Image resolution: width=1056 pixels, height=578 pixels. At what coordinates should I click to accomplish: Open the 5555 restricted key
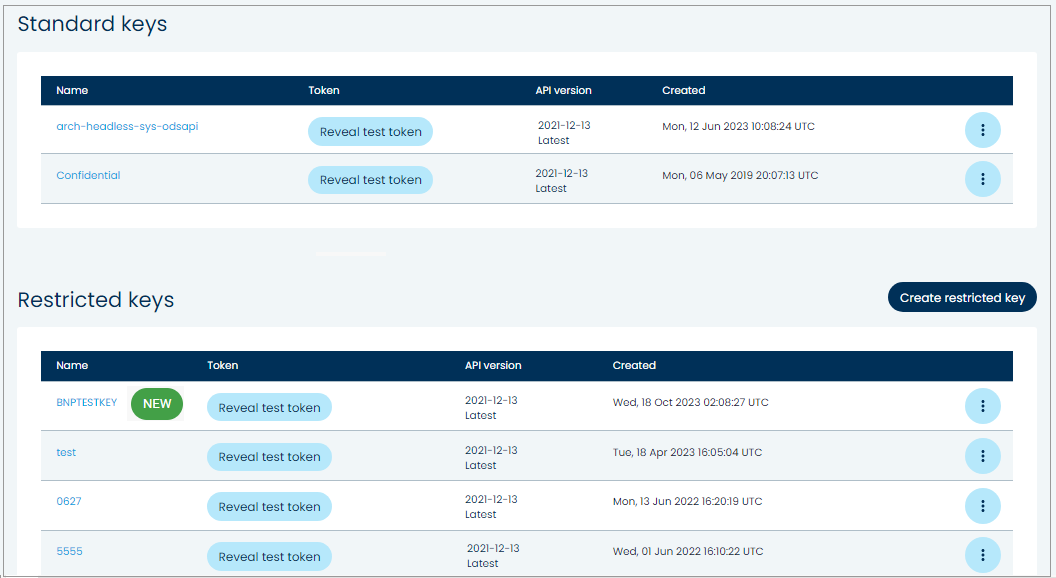click(69, 551)
